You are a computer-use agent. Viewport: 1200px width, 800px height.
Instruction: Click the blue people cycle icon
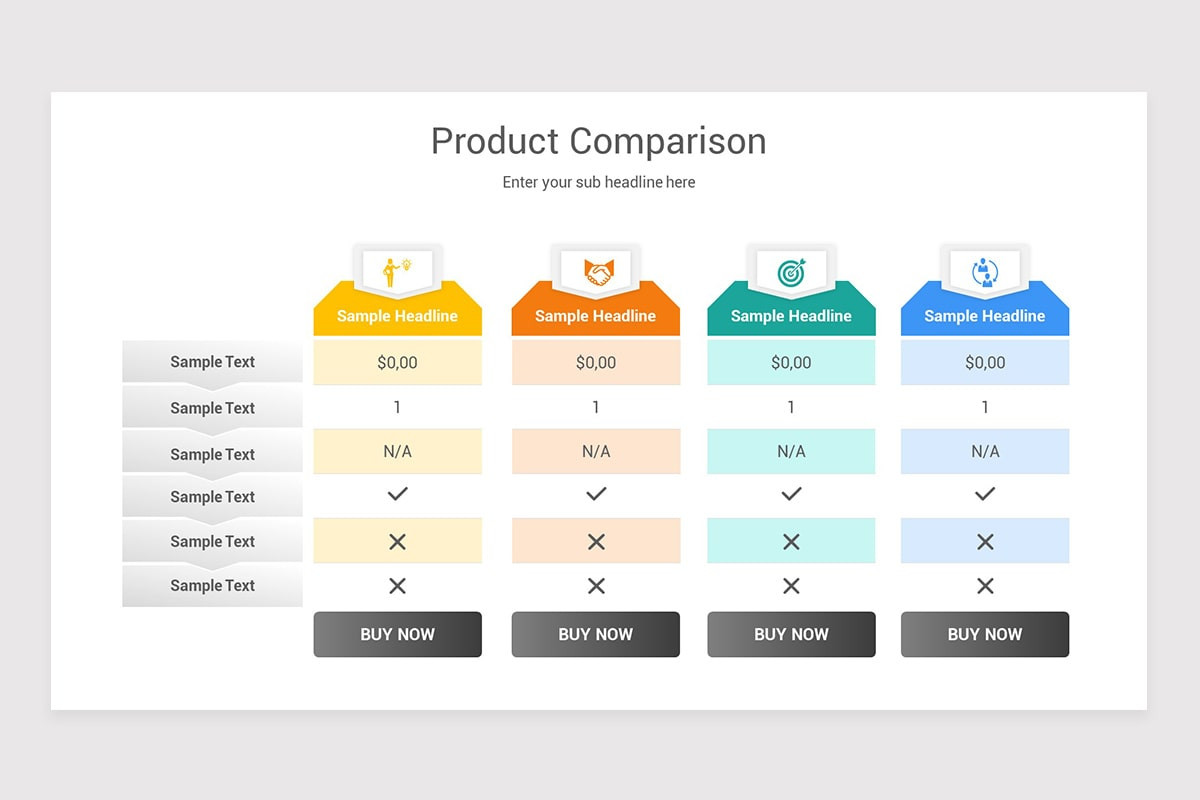[x=985, y=271]
